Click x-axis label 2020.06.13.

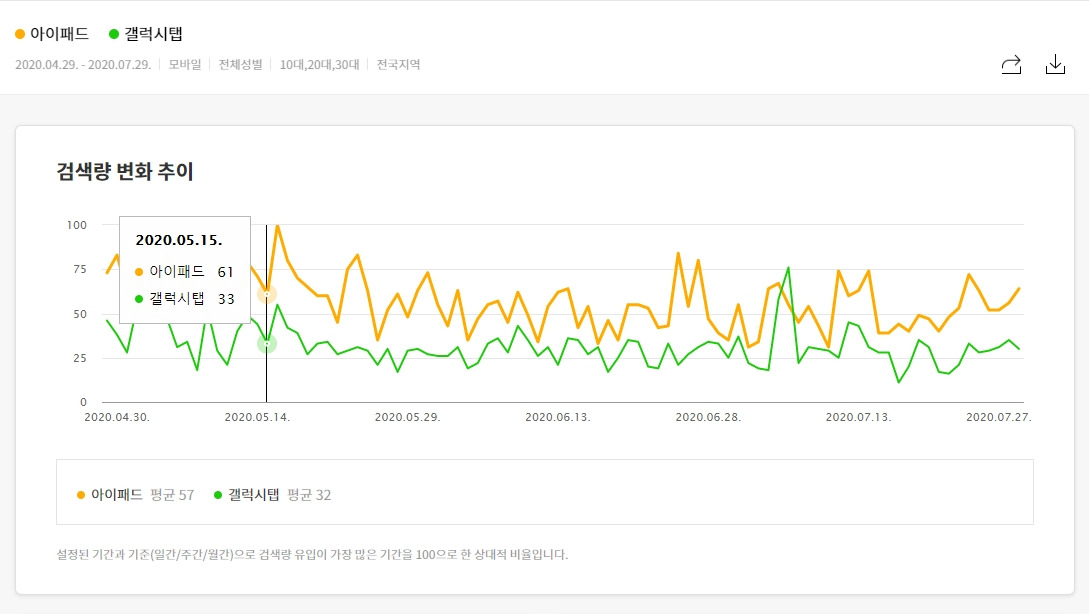click(x=558, y=417)
